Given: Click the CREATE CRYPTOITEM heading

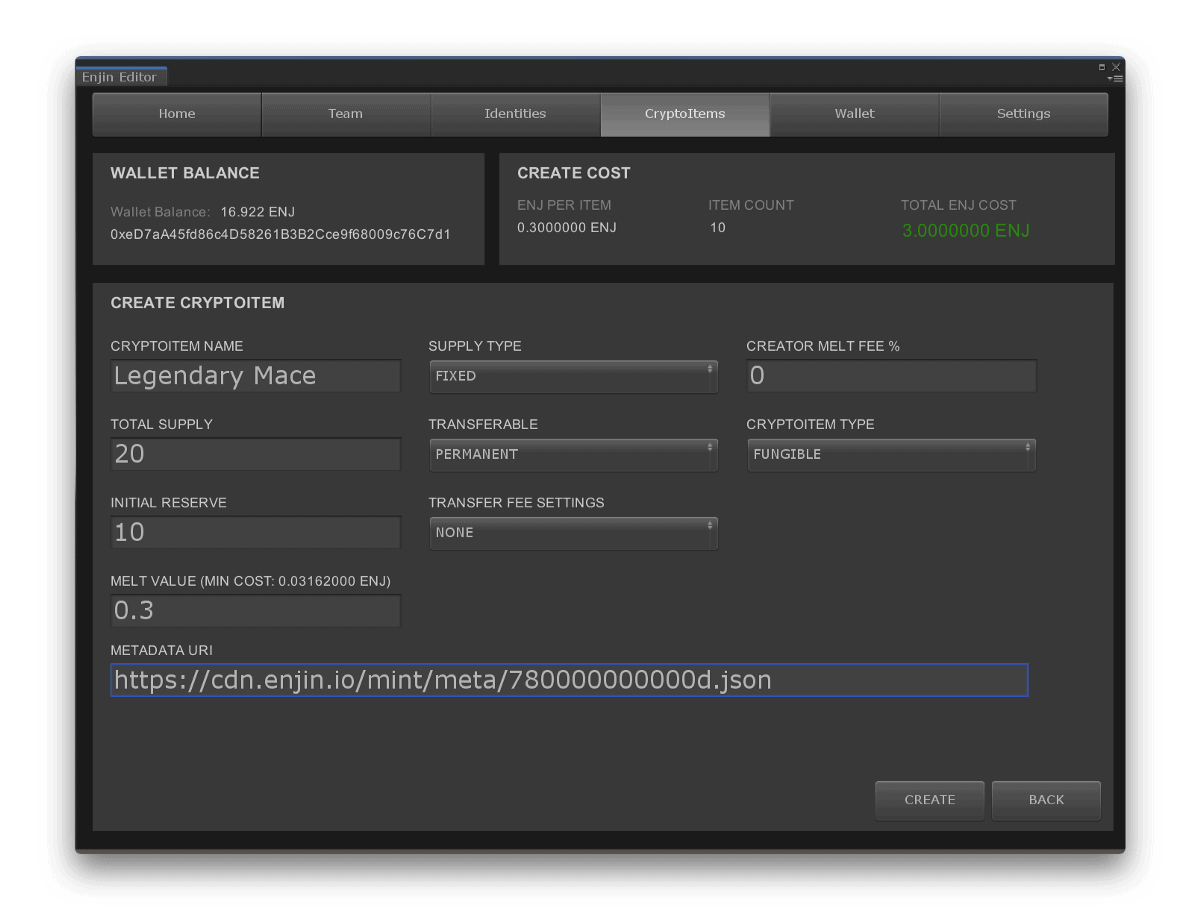Looking at the screenshot, I should [198, 303].
